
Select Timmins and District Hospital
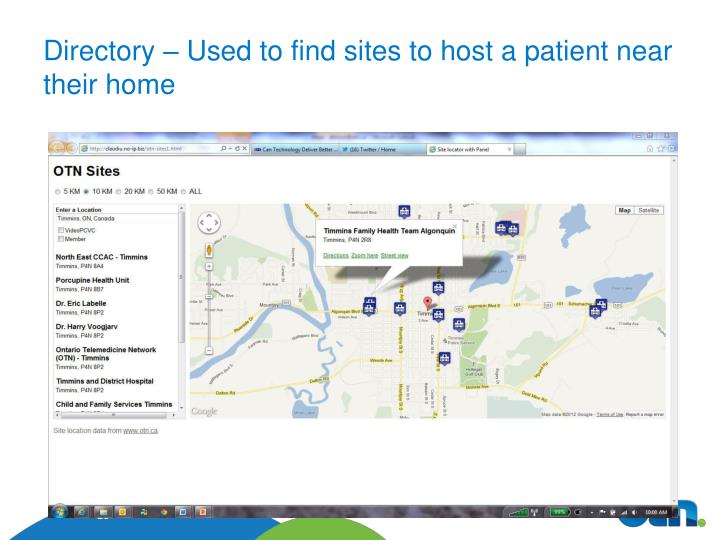105,381
